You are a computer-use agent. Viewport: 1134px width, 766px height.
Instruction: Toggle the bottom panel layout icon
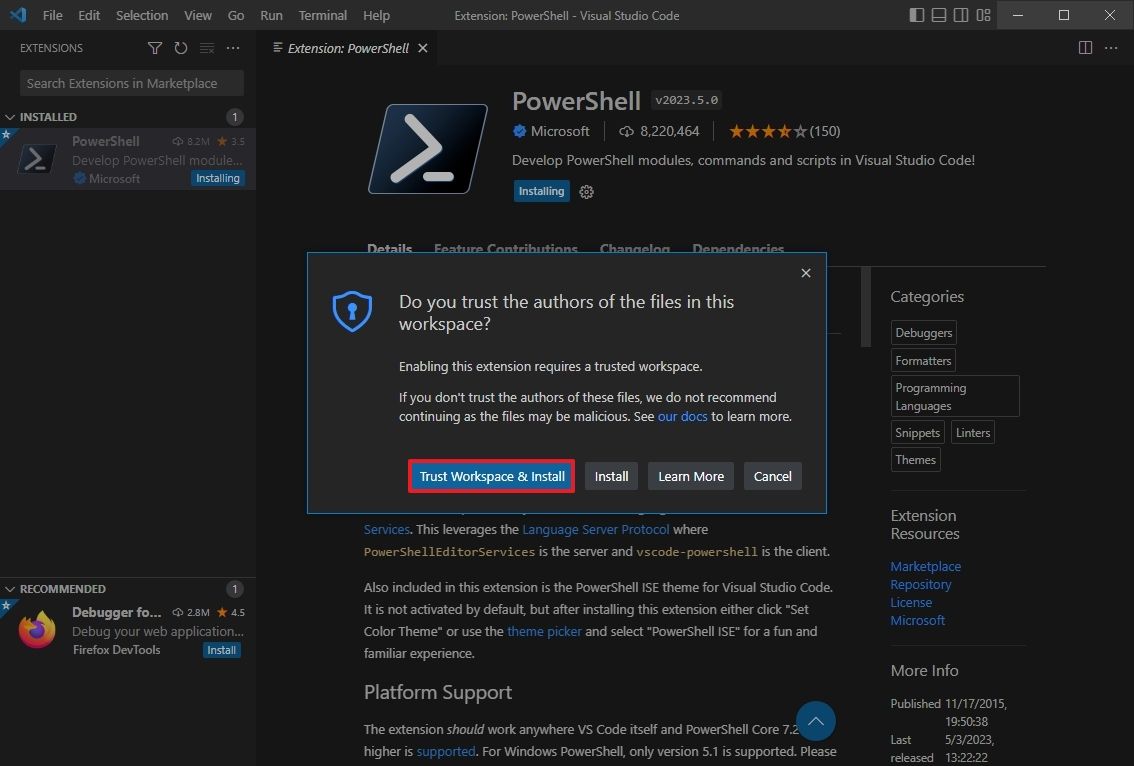939,15
